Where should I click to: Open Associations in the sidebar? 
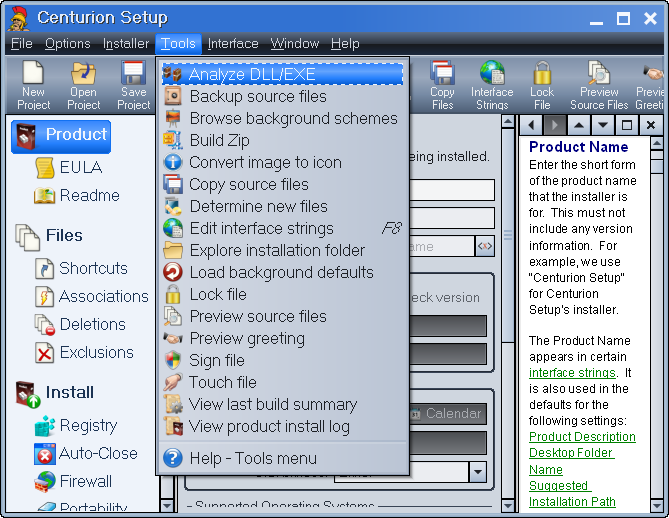(92, 297)
